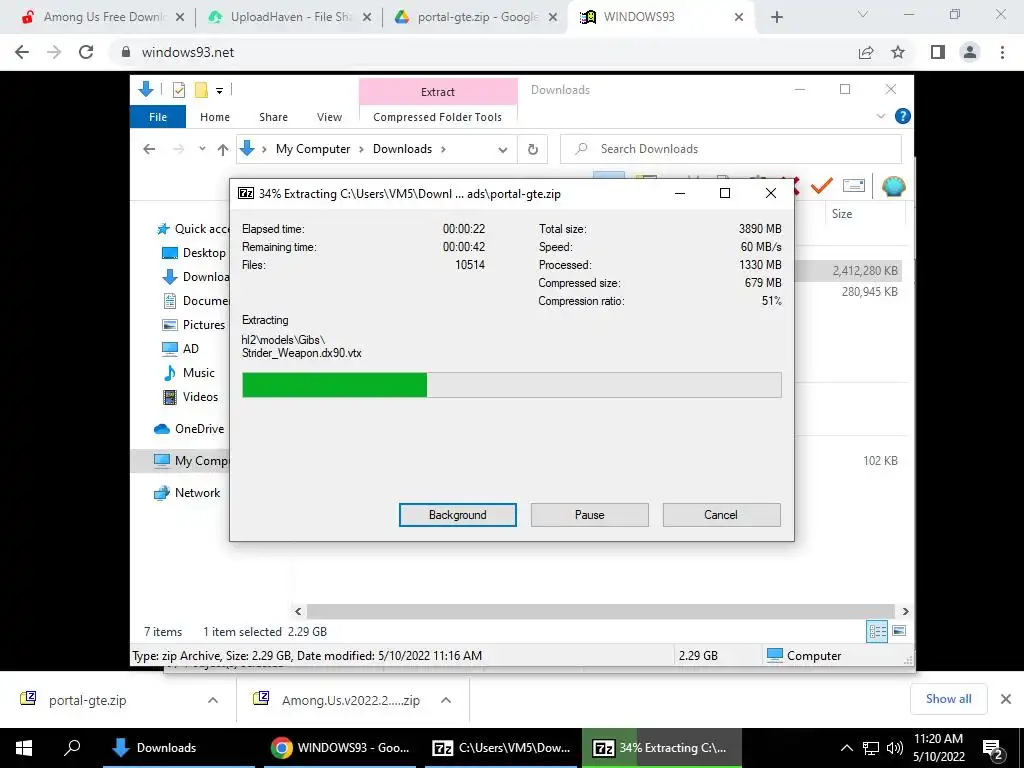Click the green extraction progress bar
This screenshot has width=1024, height=768.
511,385
